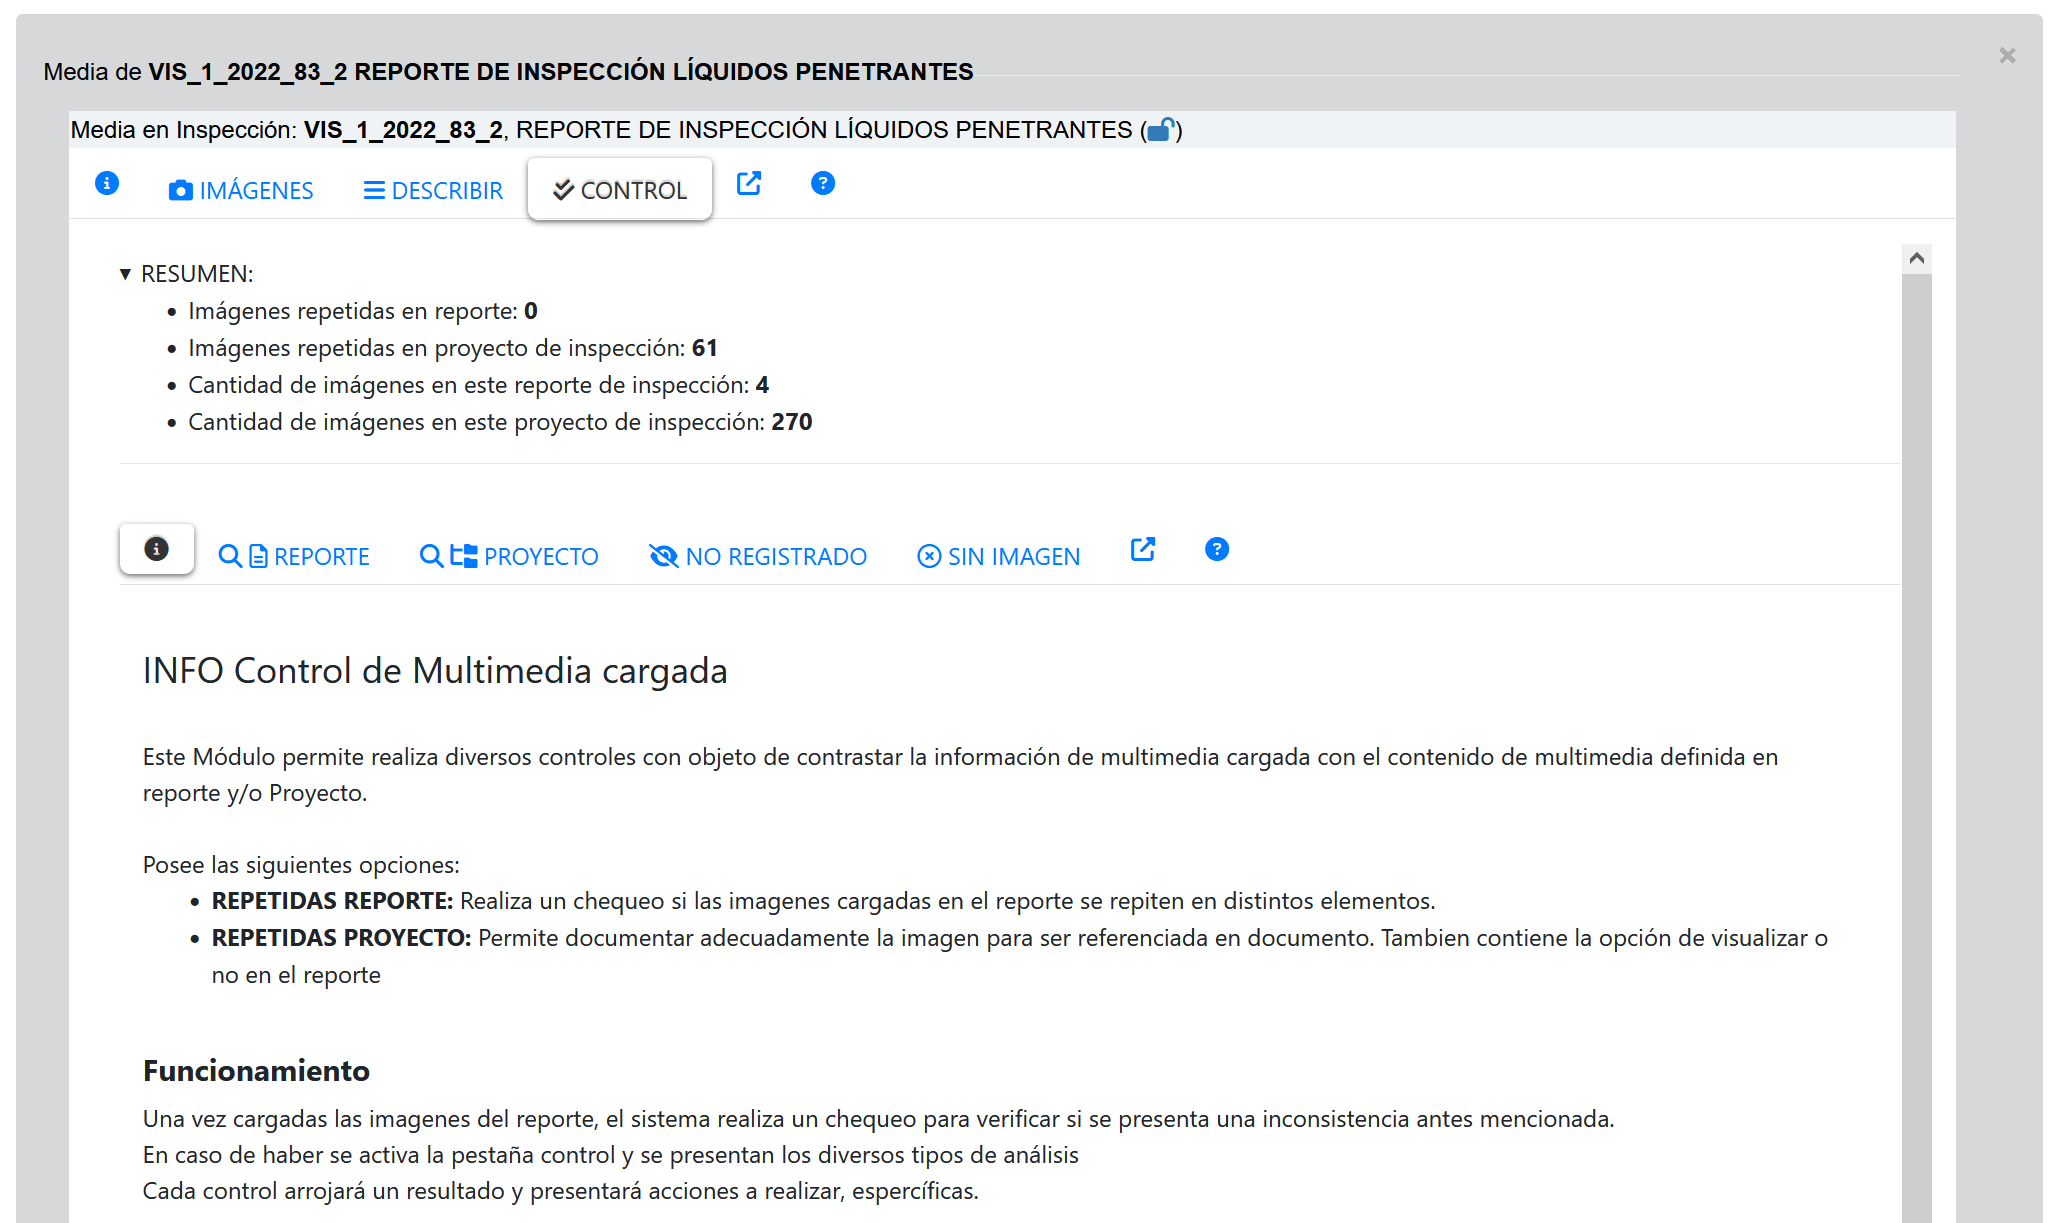Click the external link icon beside SIN IMAGEN
The height and width of the screenshot is (1223, 2056).
coord(1143,550)
